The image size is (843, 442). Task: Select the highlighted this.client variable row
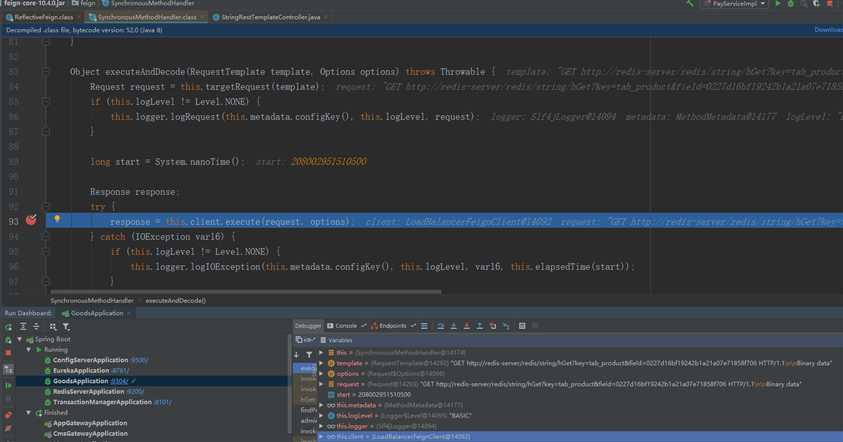tap(580, 437)
